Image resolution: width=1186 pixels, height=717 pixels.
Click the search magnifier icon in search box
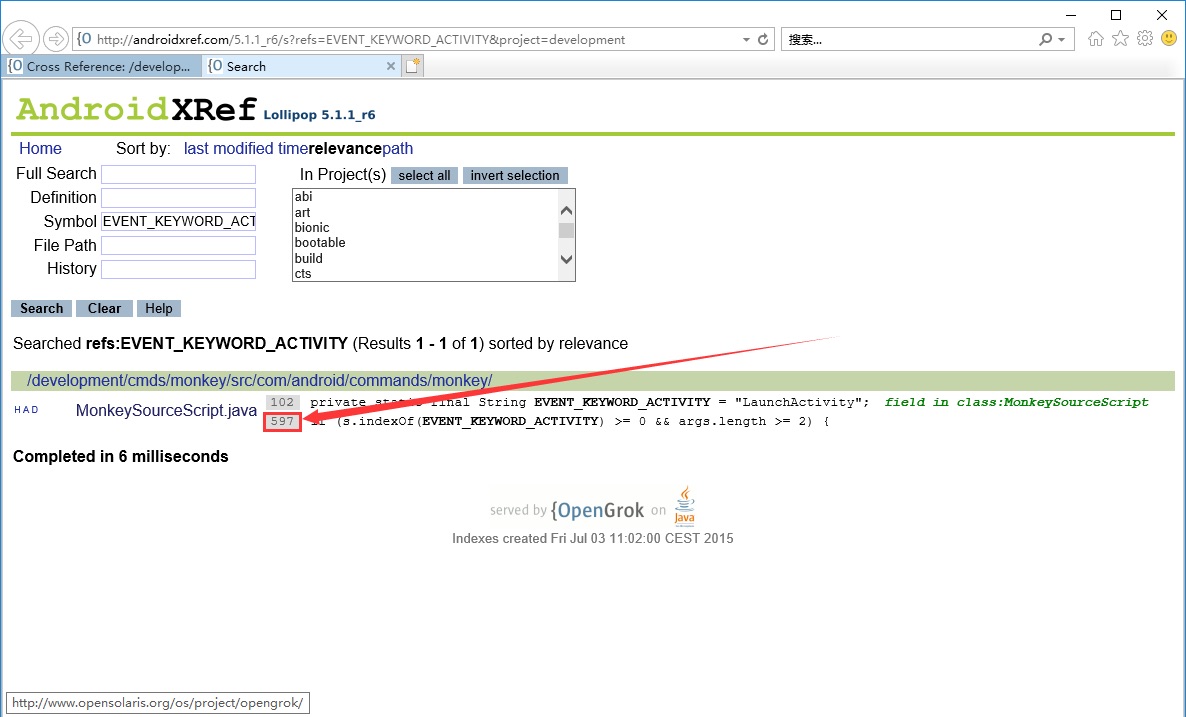(1045, 39)
